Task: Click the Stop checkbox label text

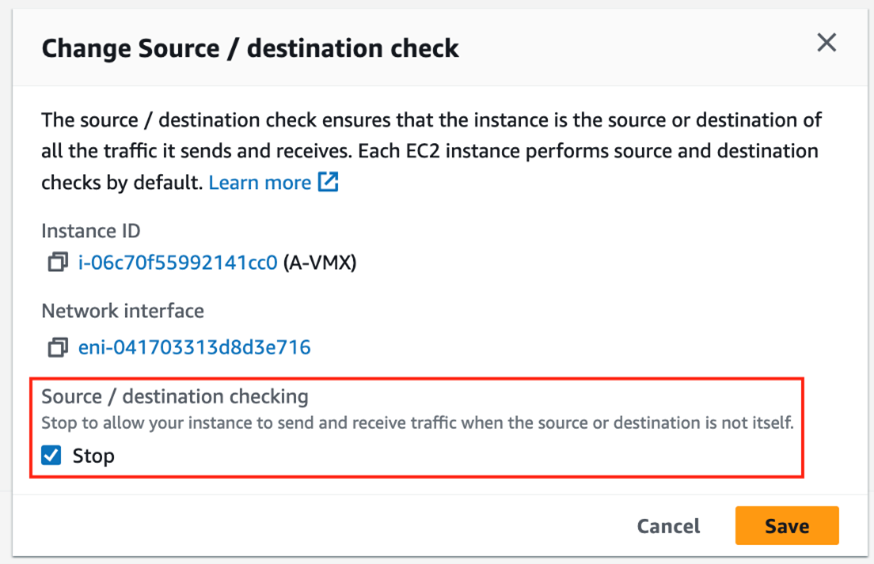Action: [94, 456]
